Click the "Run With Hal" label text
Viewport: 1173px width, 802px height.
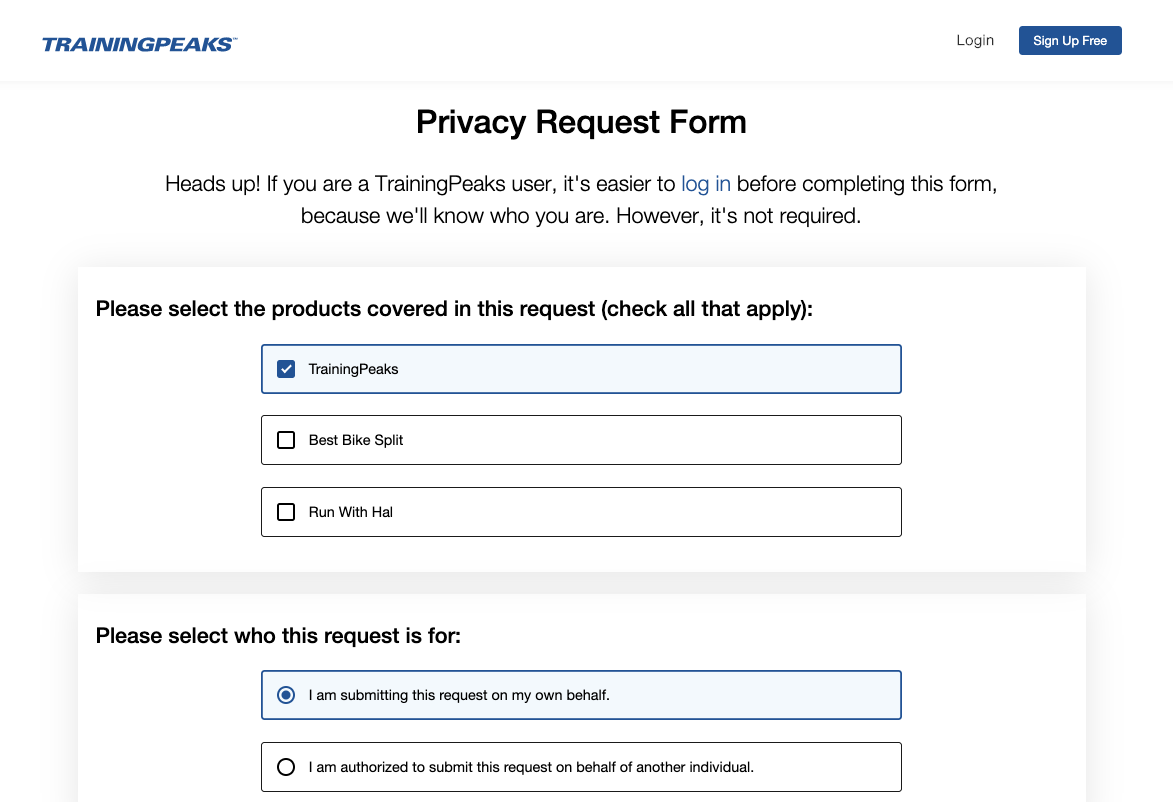[351, 512]
